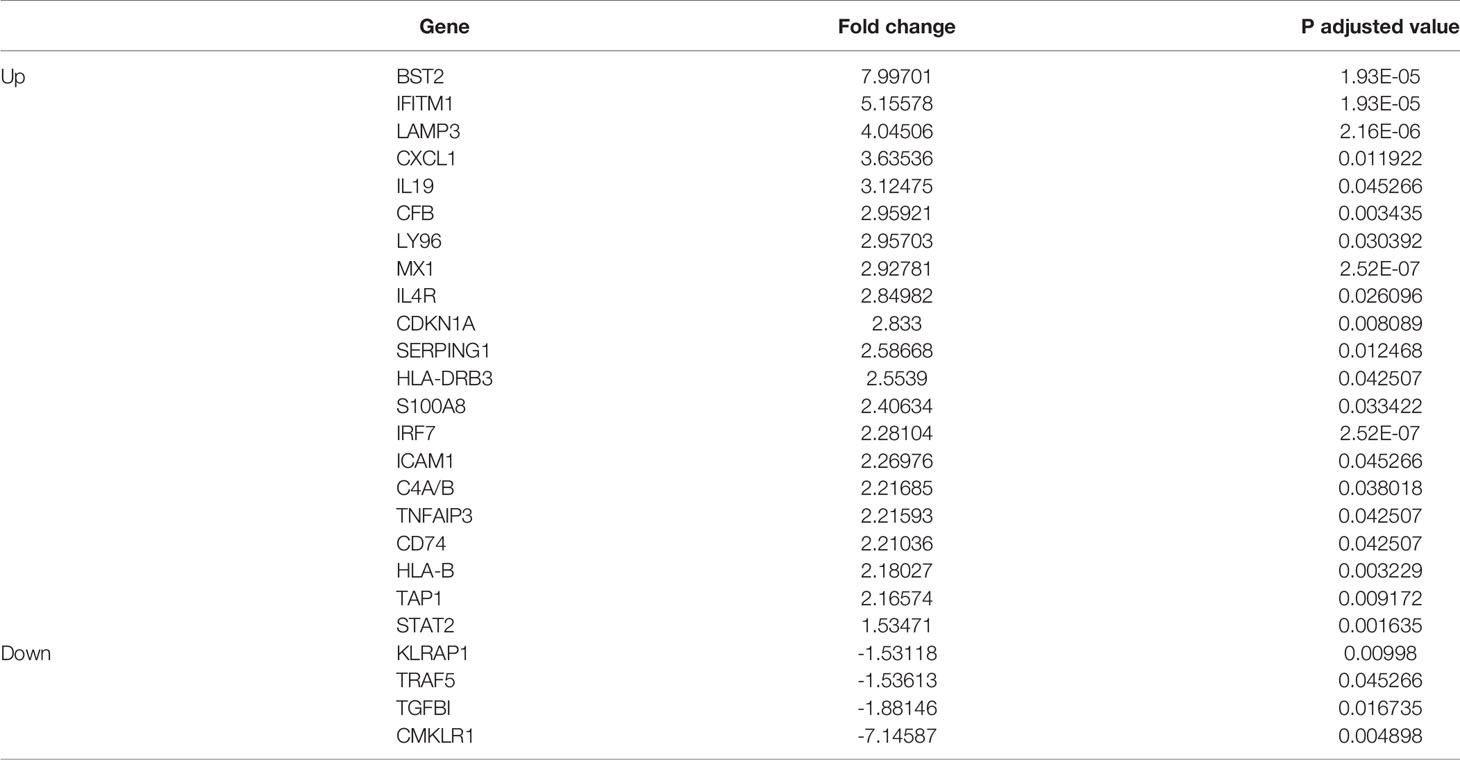The image size is (1460, 760).
Task: Select the IFITM1 gene cell
Action: (x=424, y=103)
